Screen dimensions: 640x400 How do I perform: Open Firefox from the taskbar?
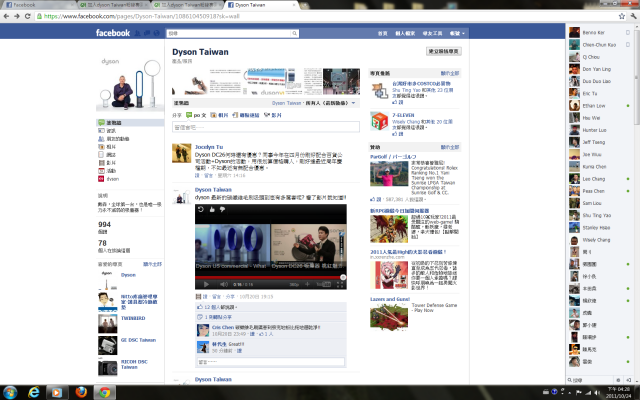[x=81, y=393]
